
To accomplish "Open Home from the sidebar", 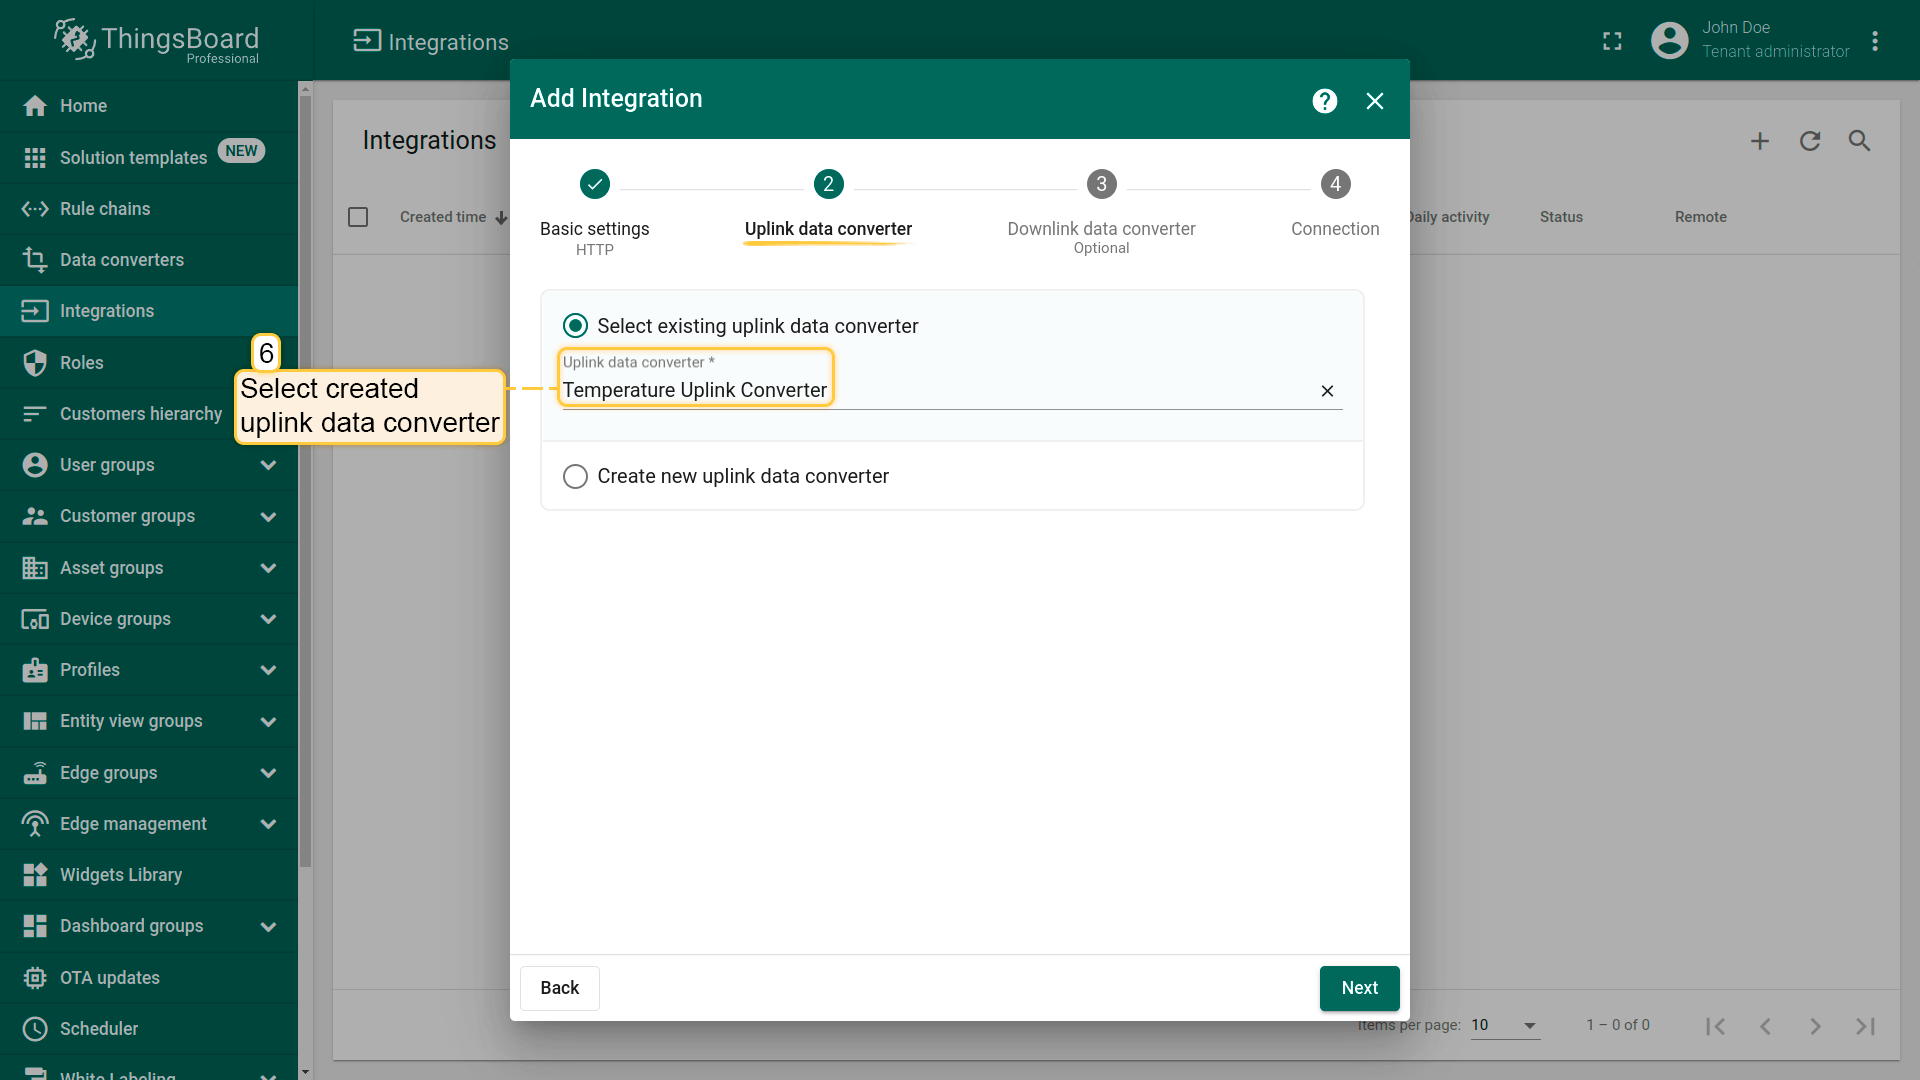I will click(149, 106).
